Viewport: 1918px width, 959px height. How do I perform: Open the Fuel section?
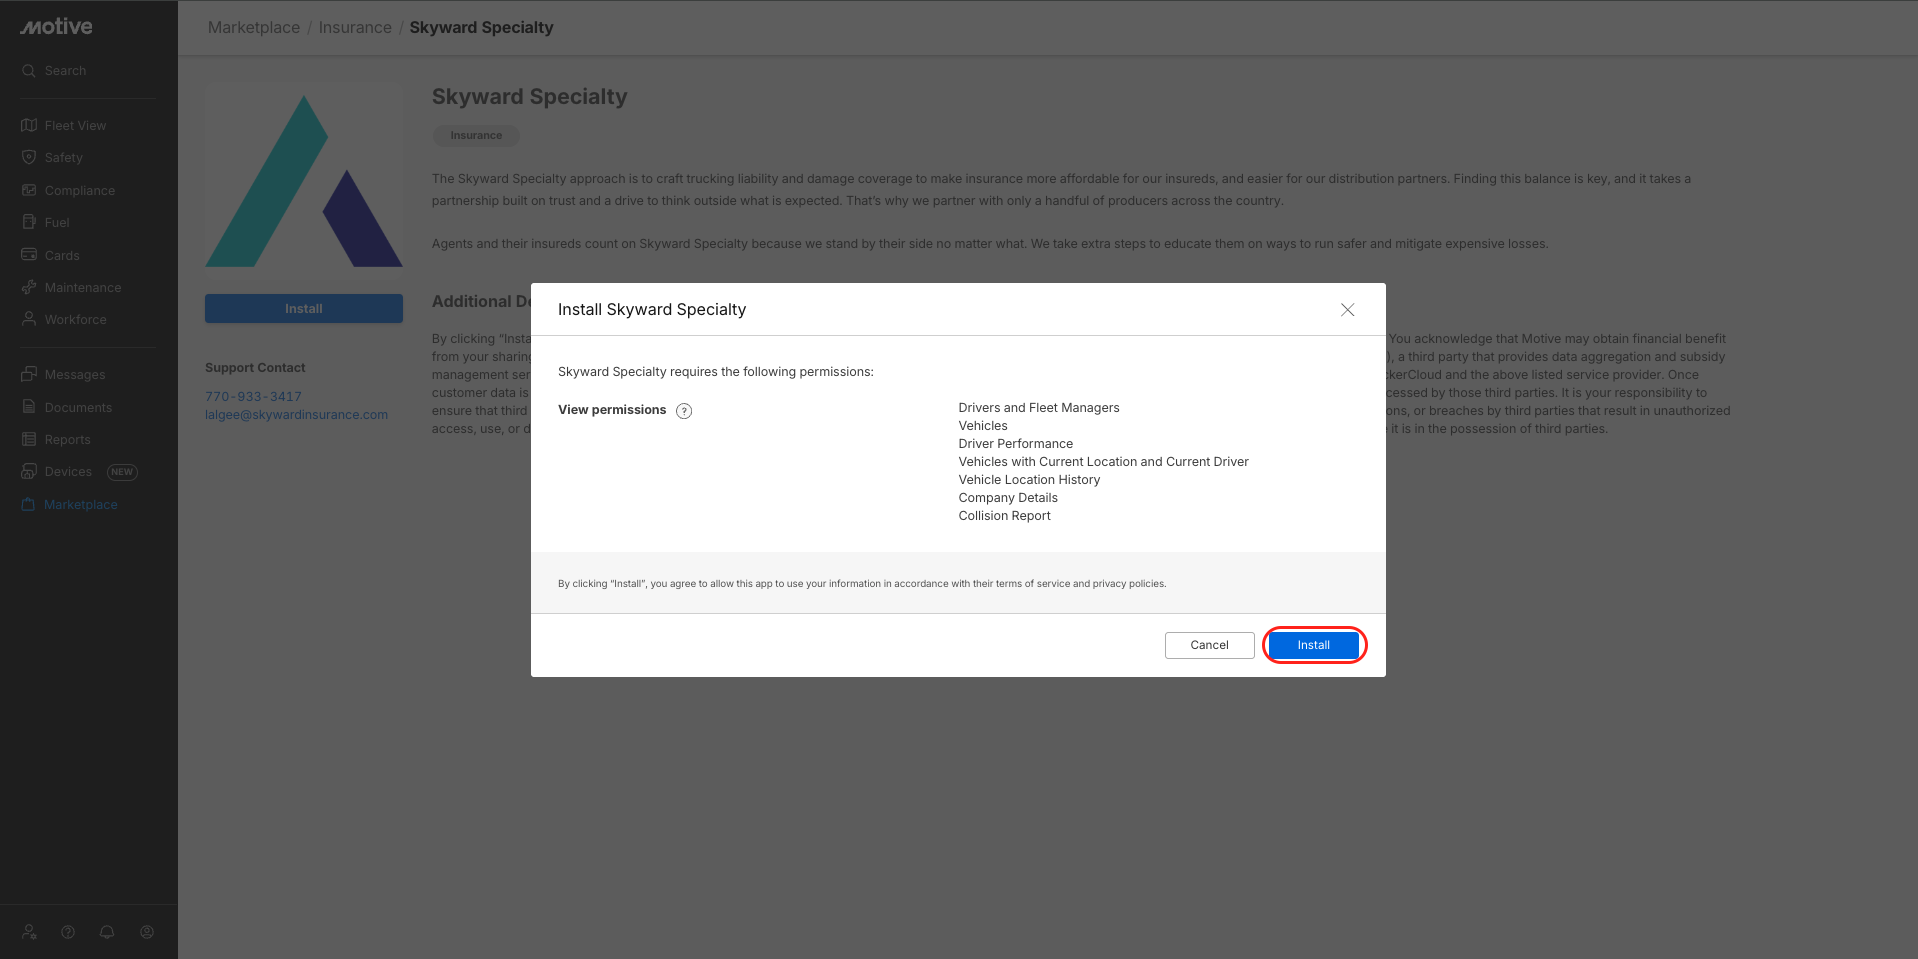(x=57, y=223)
